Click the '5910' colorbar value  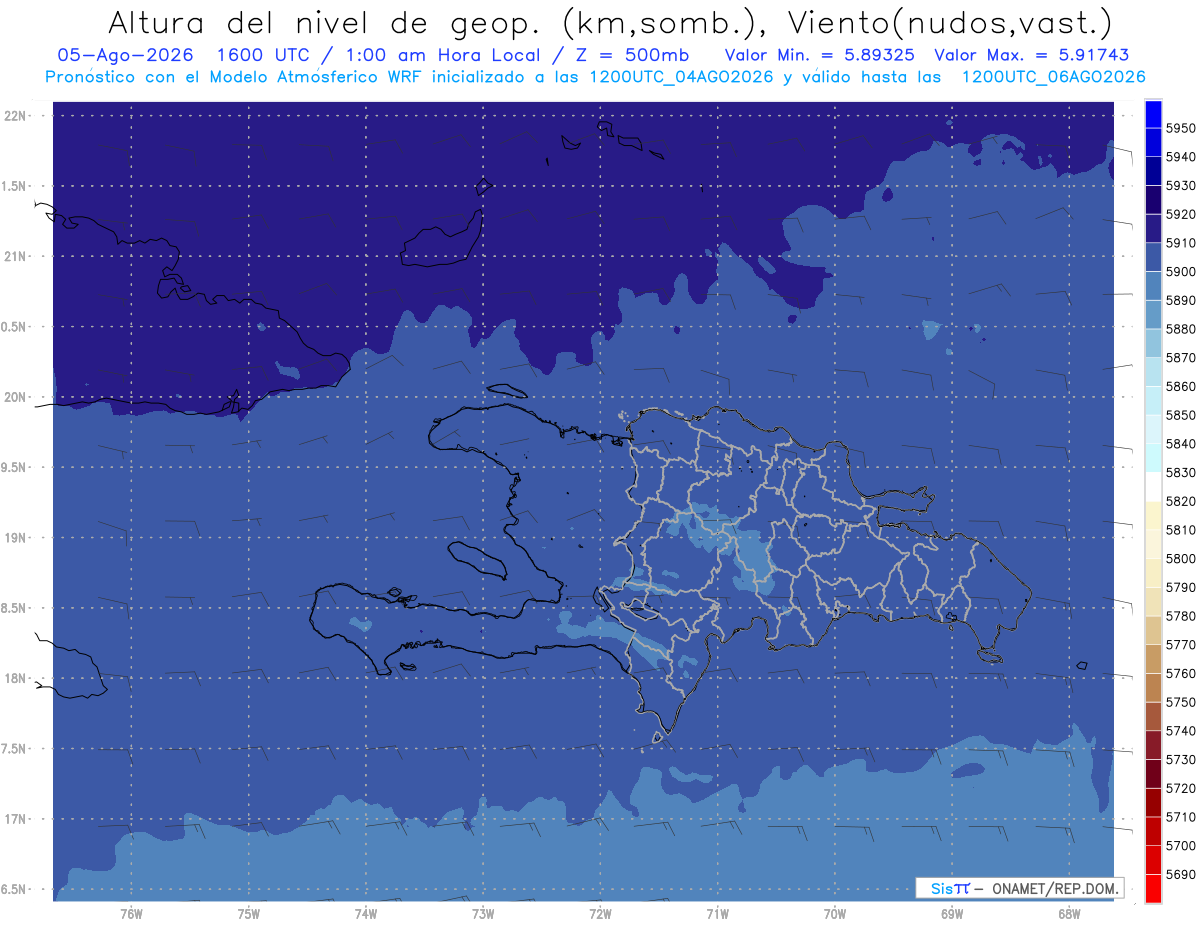pyautogui.click(x=1181, y=243)
